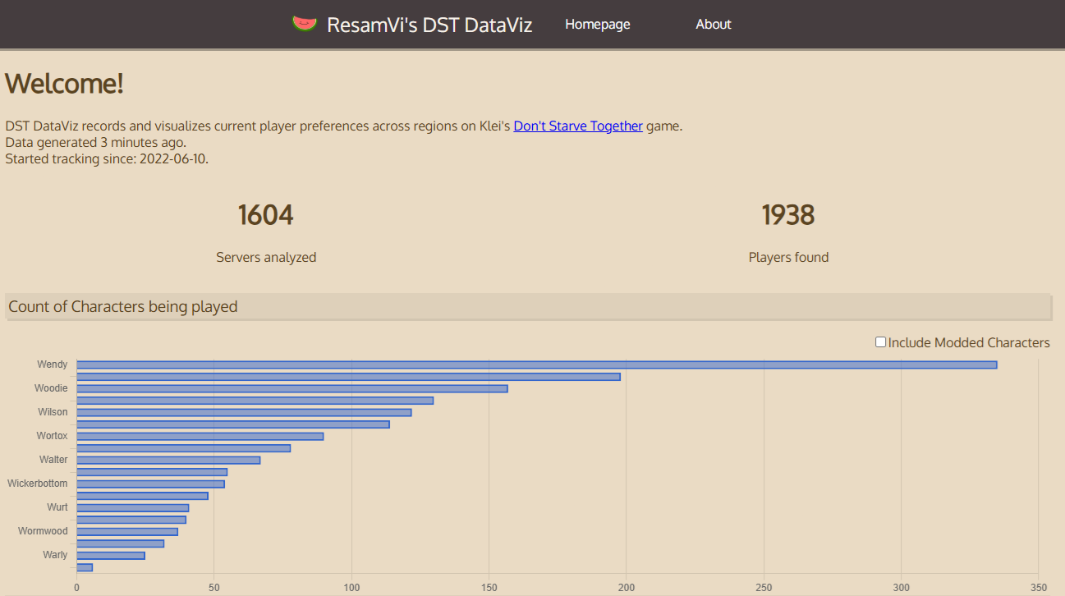Click the Include Modded Characters label text
This screenshot has width=1065, height=596.
(968, 342)
